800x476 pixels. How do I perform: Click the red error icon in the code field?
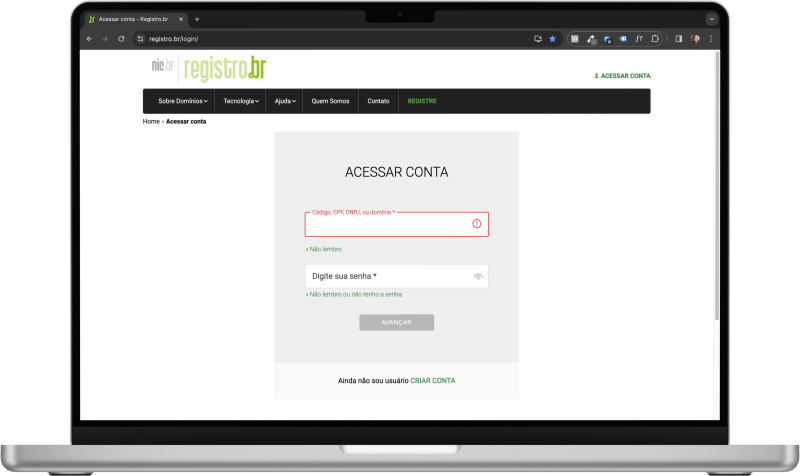477,224
